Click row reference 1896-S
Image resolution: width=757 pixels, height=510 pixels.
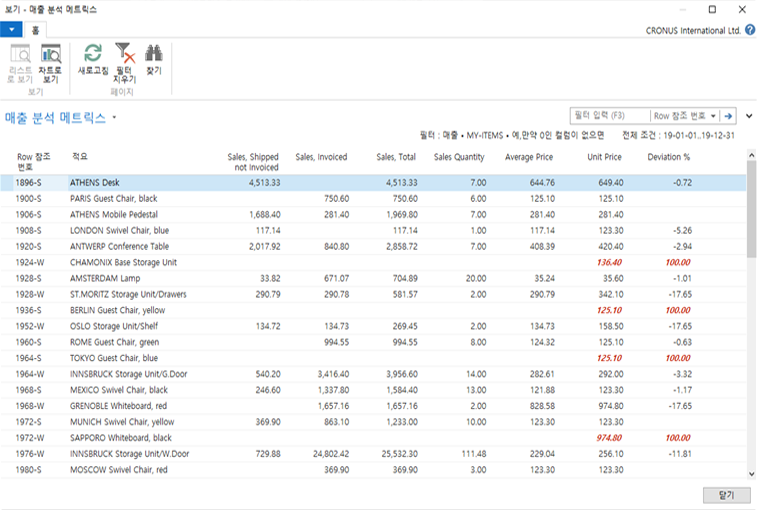[28, 183]
